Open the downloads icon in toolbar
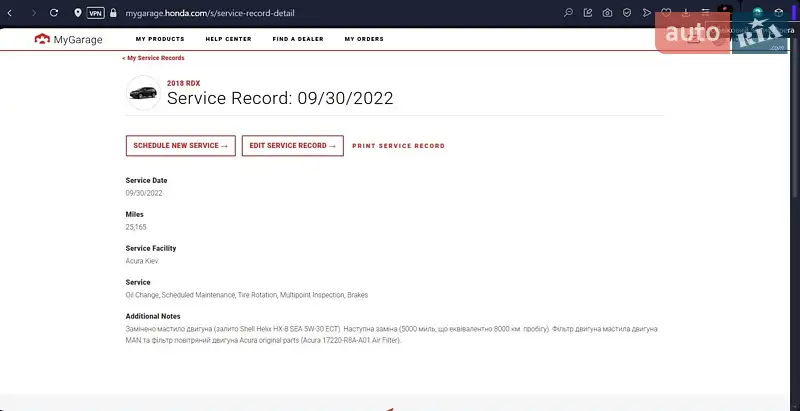The image size is (800, 411). click(x=684, y=13)
